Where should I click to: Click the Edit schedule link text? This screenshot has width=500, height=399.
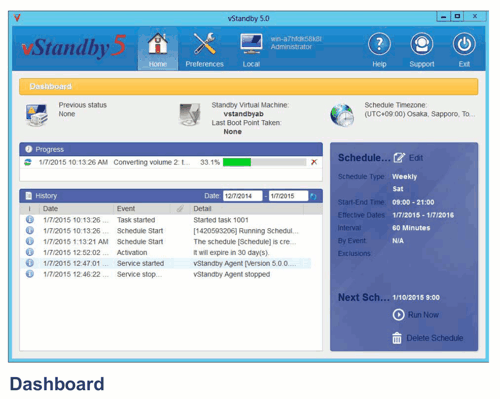(x=416, y=158)
